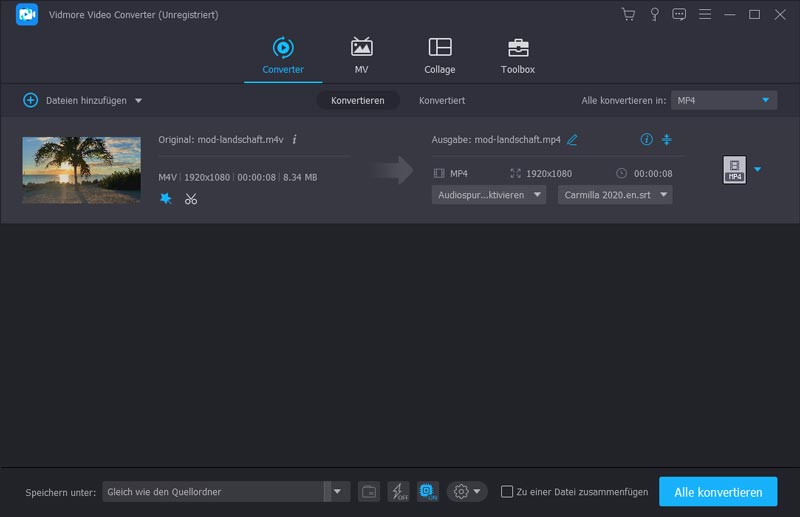Rename output file with pencil icon
Image resolution: width=800 pixels, height=517 pixels.
pyautogui.click(x=572, y=140)
